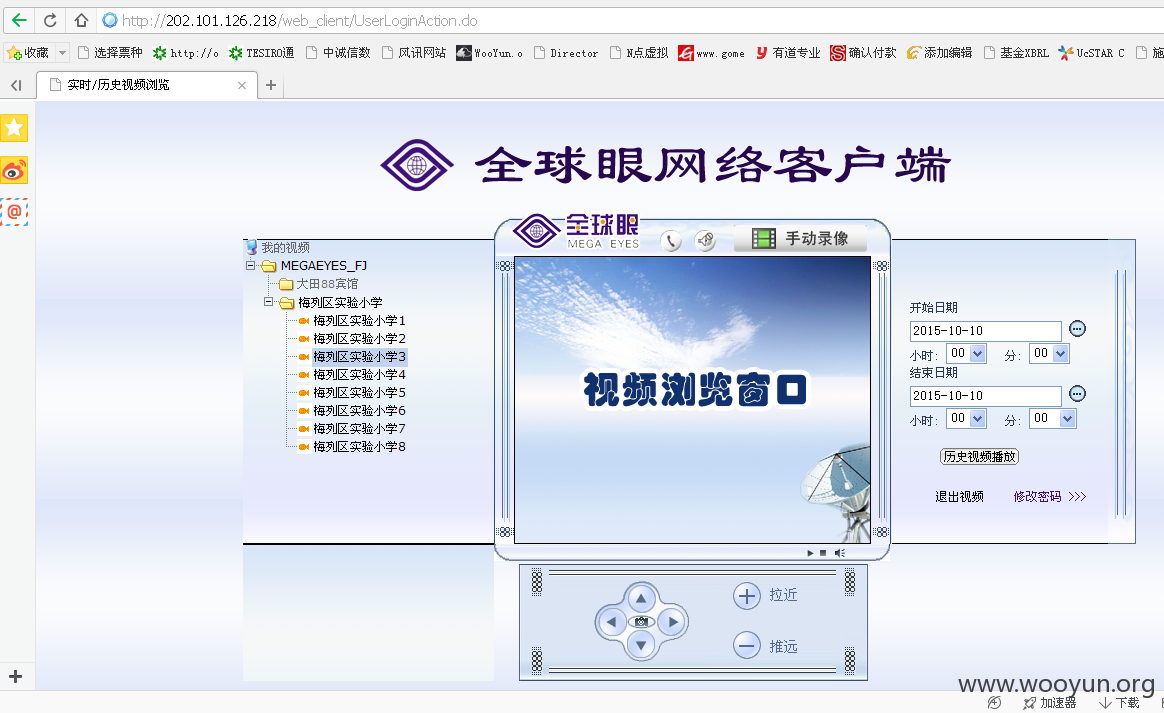Select 大田88宾馆 folder in tree
Viewport: 1164px width, 713px height.
click(x=327, y=284)
